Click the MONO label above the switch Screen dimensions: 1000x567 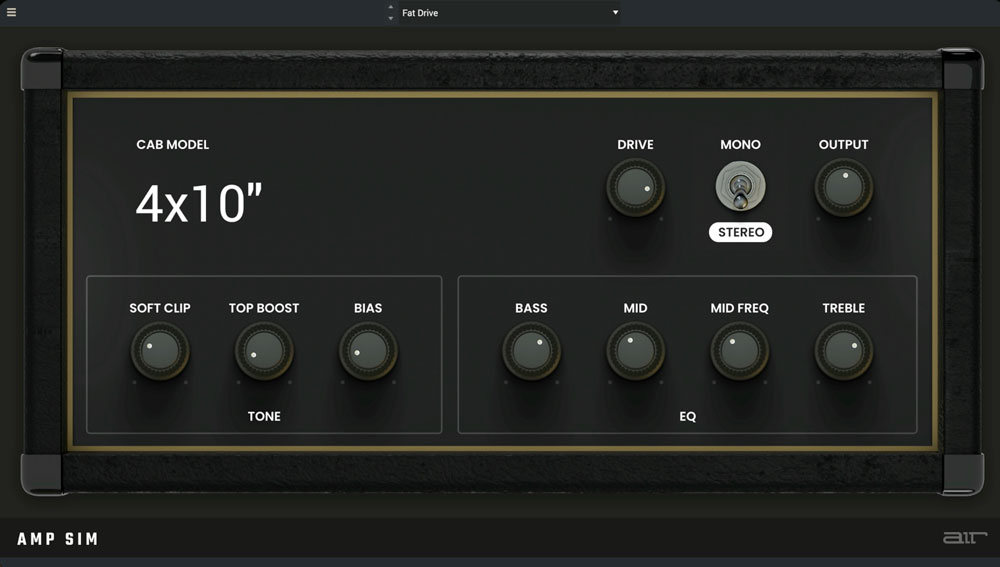[x=740, y=145]
